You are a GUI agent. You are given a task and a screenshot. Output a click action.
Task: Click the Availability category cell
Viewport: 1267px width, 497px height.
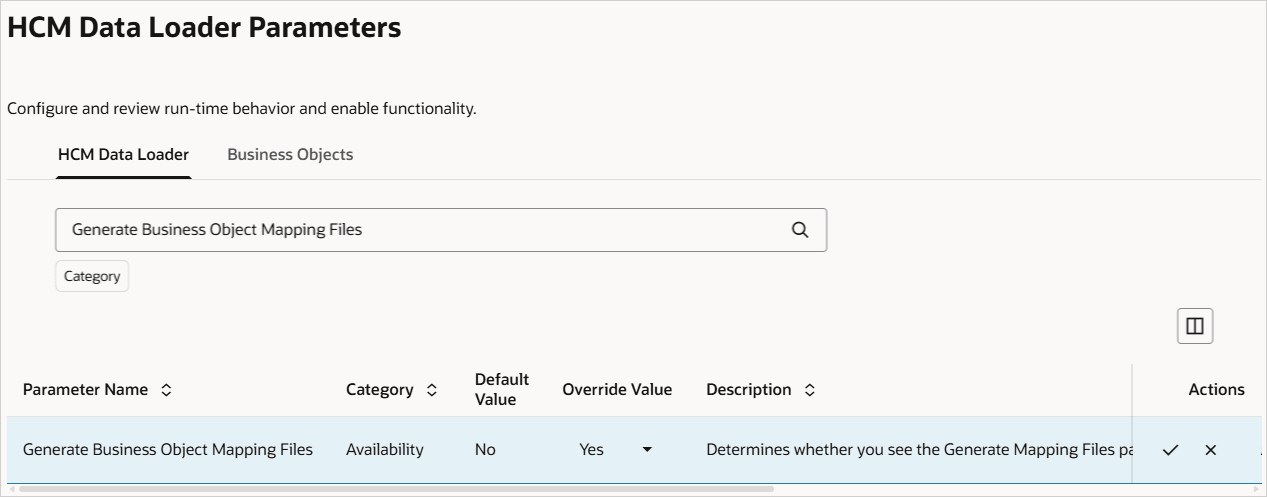click(385, 450)
